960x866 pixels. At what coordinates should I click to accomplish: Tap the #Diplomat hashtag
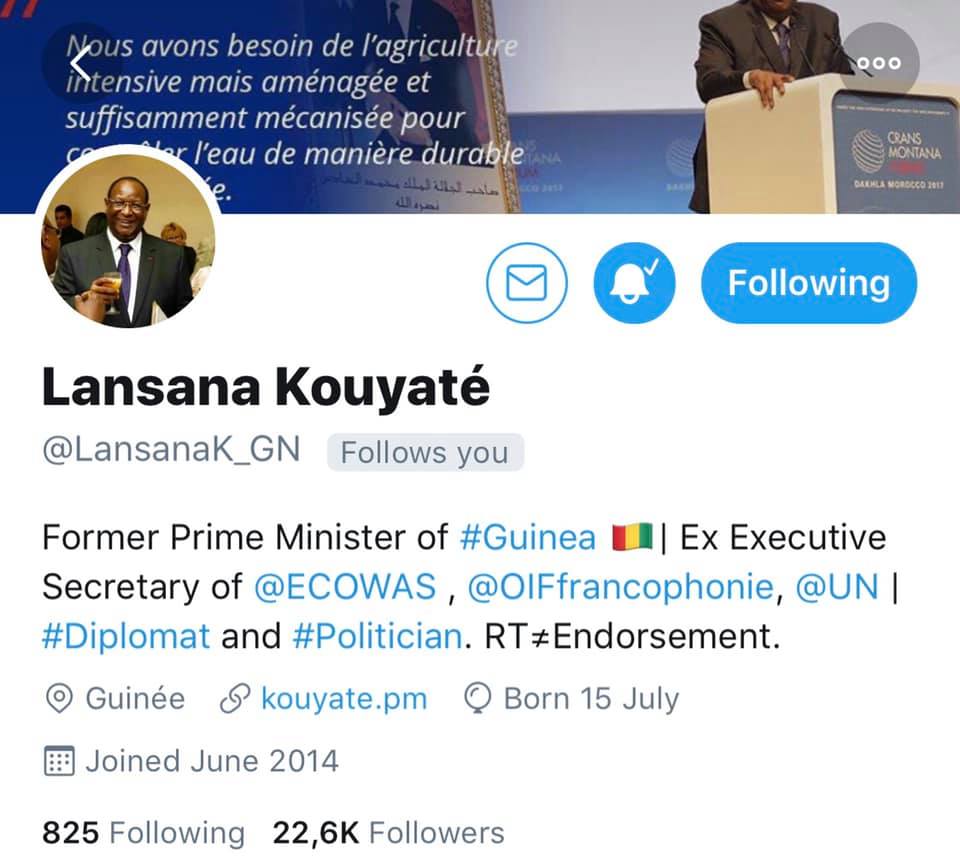pyautogui.click(x=126, y=636)
